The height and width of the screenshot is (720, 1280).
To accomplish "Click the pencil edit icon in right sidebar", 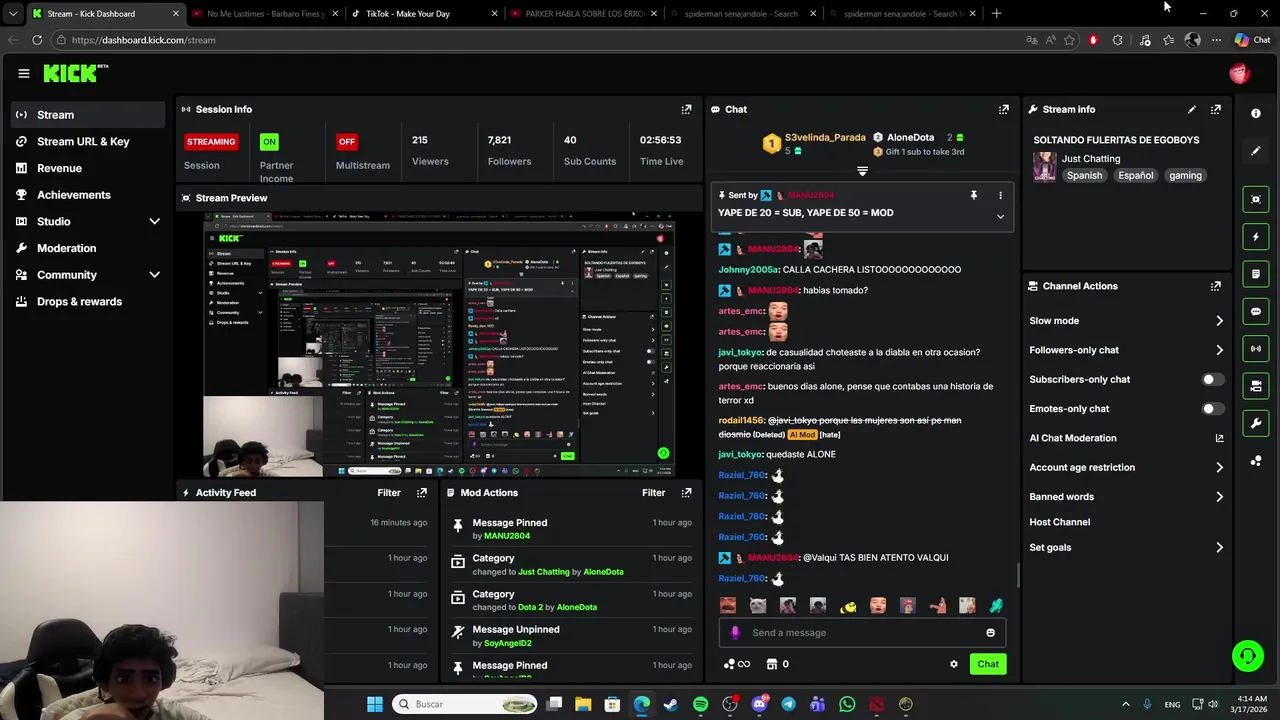I will [1256, 151].
